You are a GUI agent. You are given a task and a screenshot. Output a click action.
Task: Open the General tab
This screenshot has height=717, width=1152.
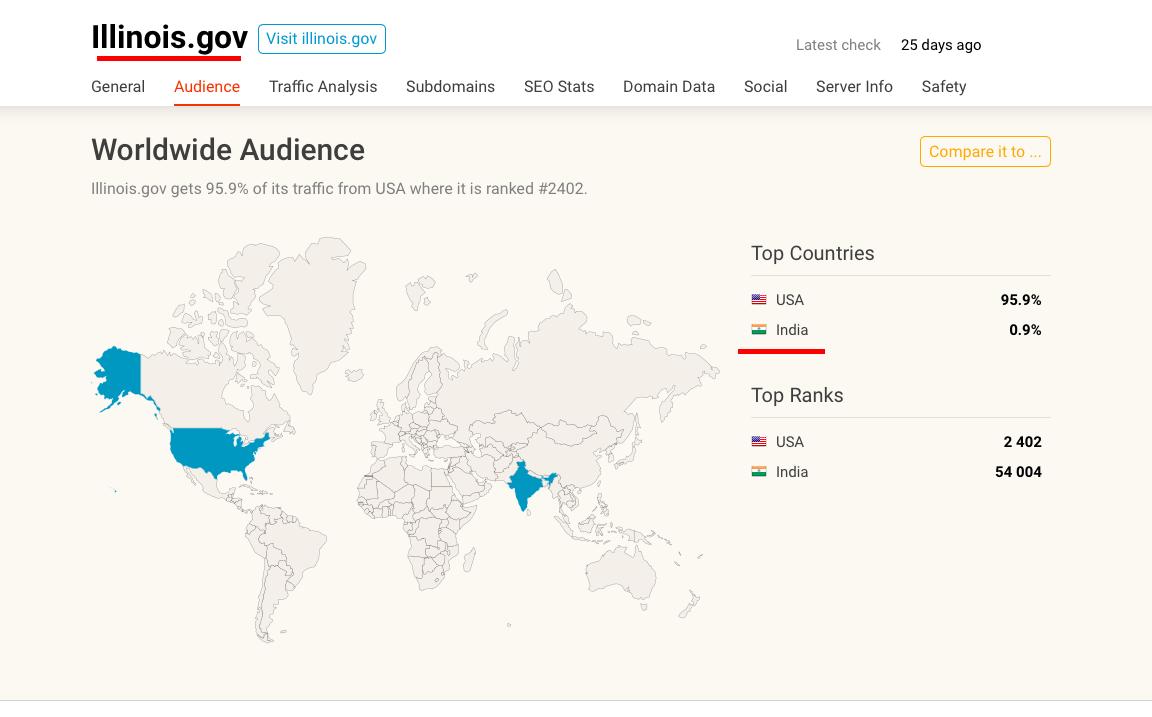point(118,87)
